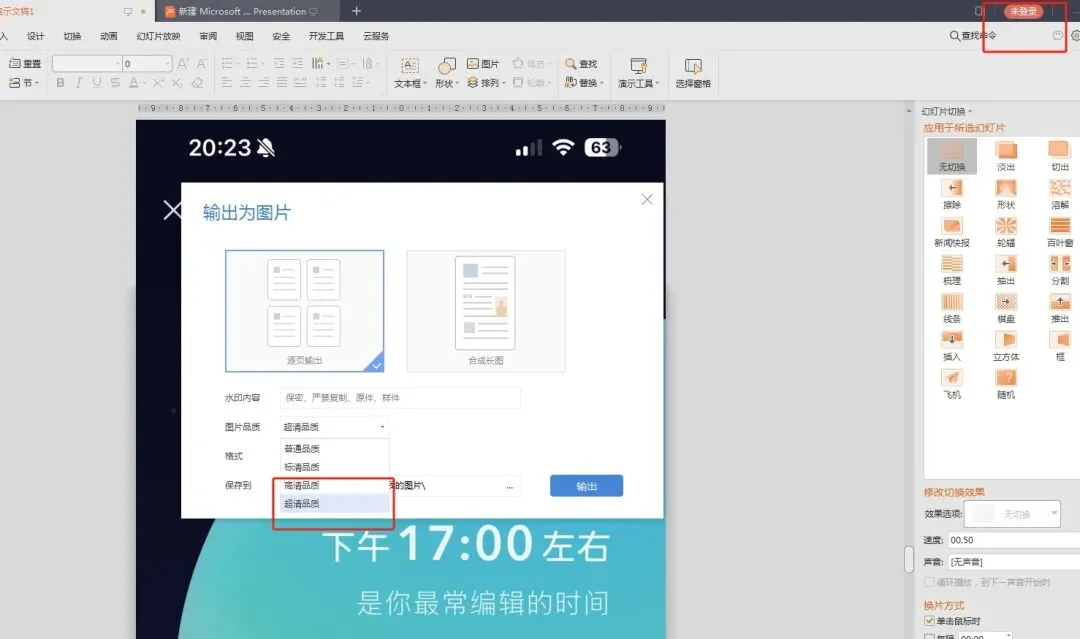This screenshot has width=1080, height=639.
Task: Click the 未登录 login button
Action: click(1024, 11)
